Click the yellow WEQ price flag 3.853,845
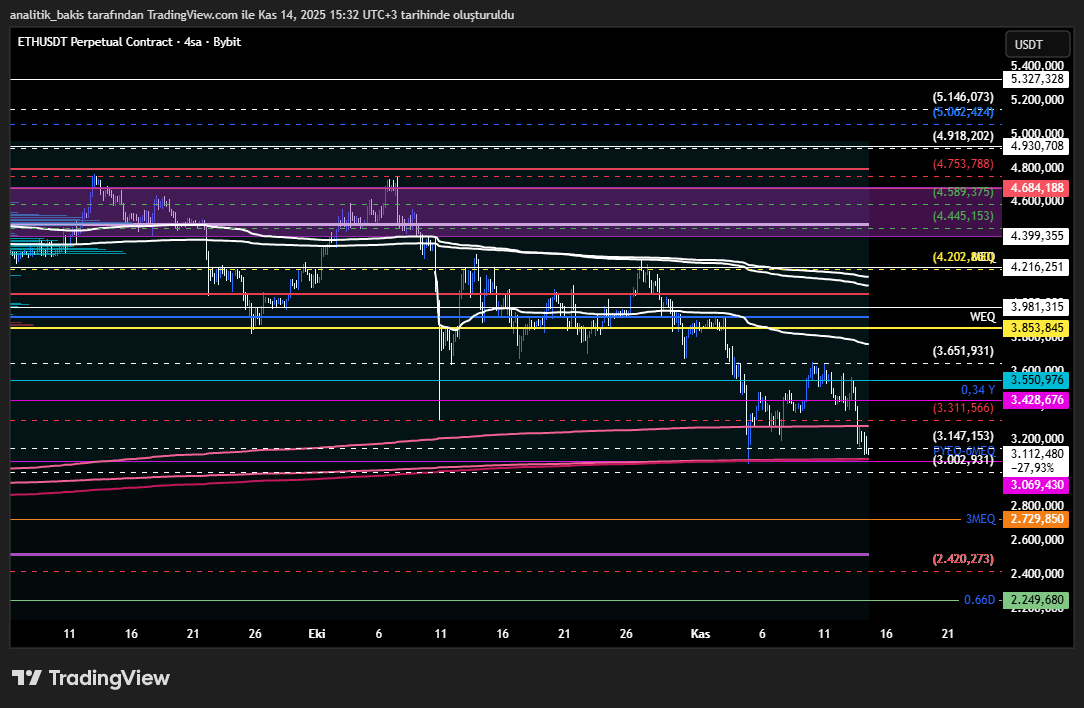The height and width of the screenshot is (708, 1084). [1037, 327]
